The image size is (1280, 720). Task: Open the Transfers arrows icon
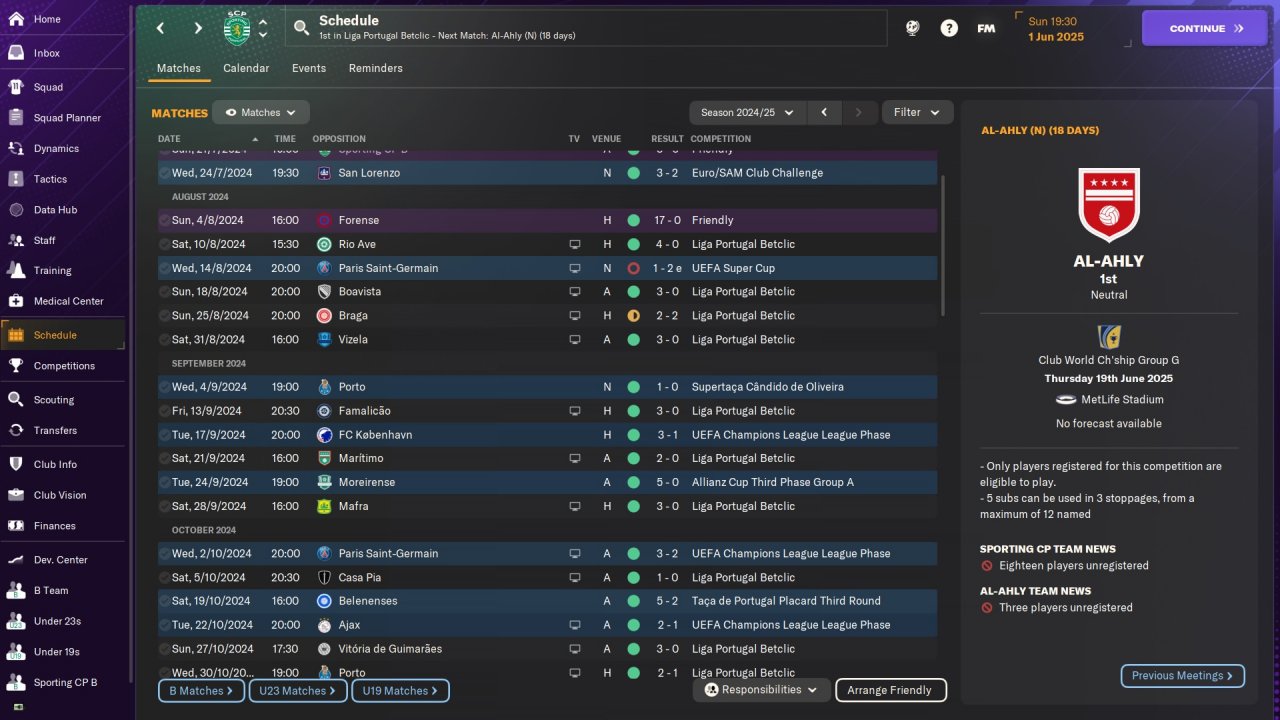(16, 430)
